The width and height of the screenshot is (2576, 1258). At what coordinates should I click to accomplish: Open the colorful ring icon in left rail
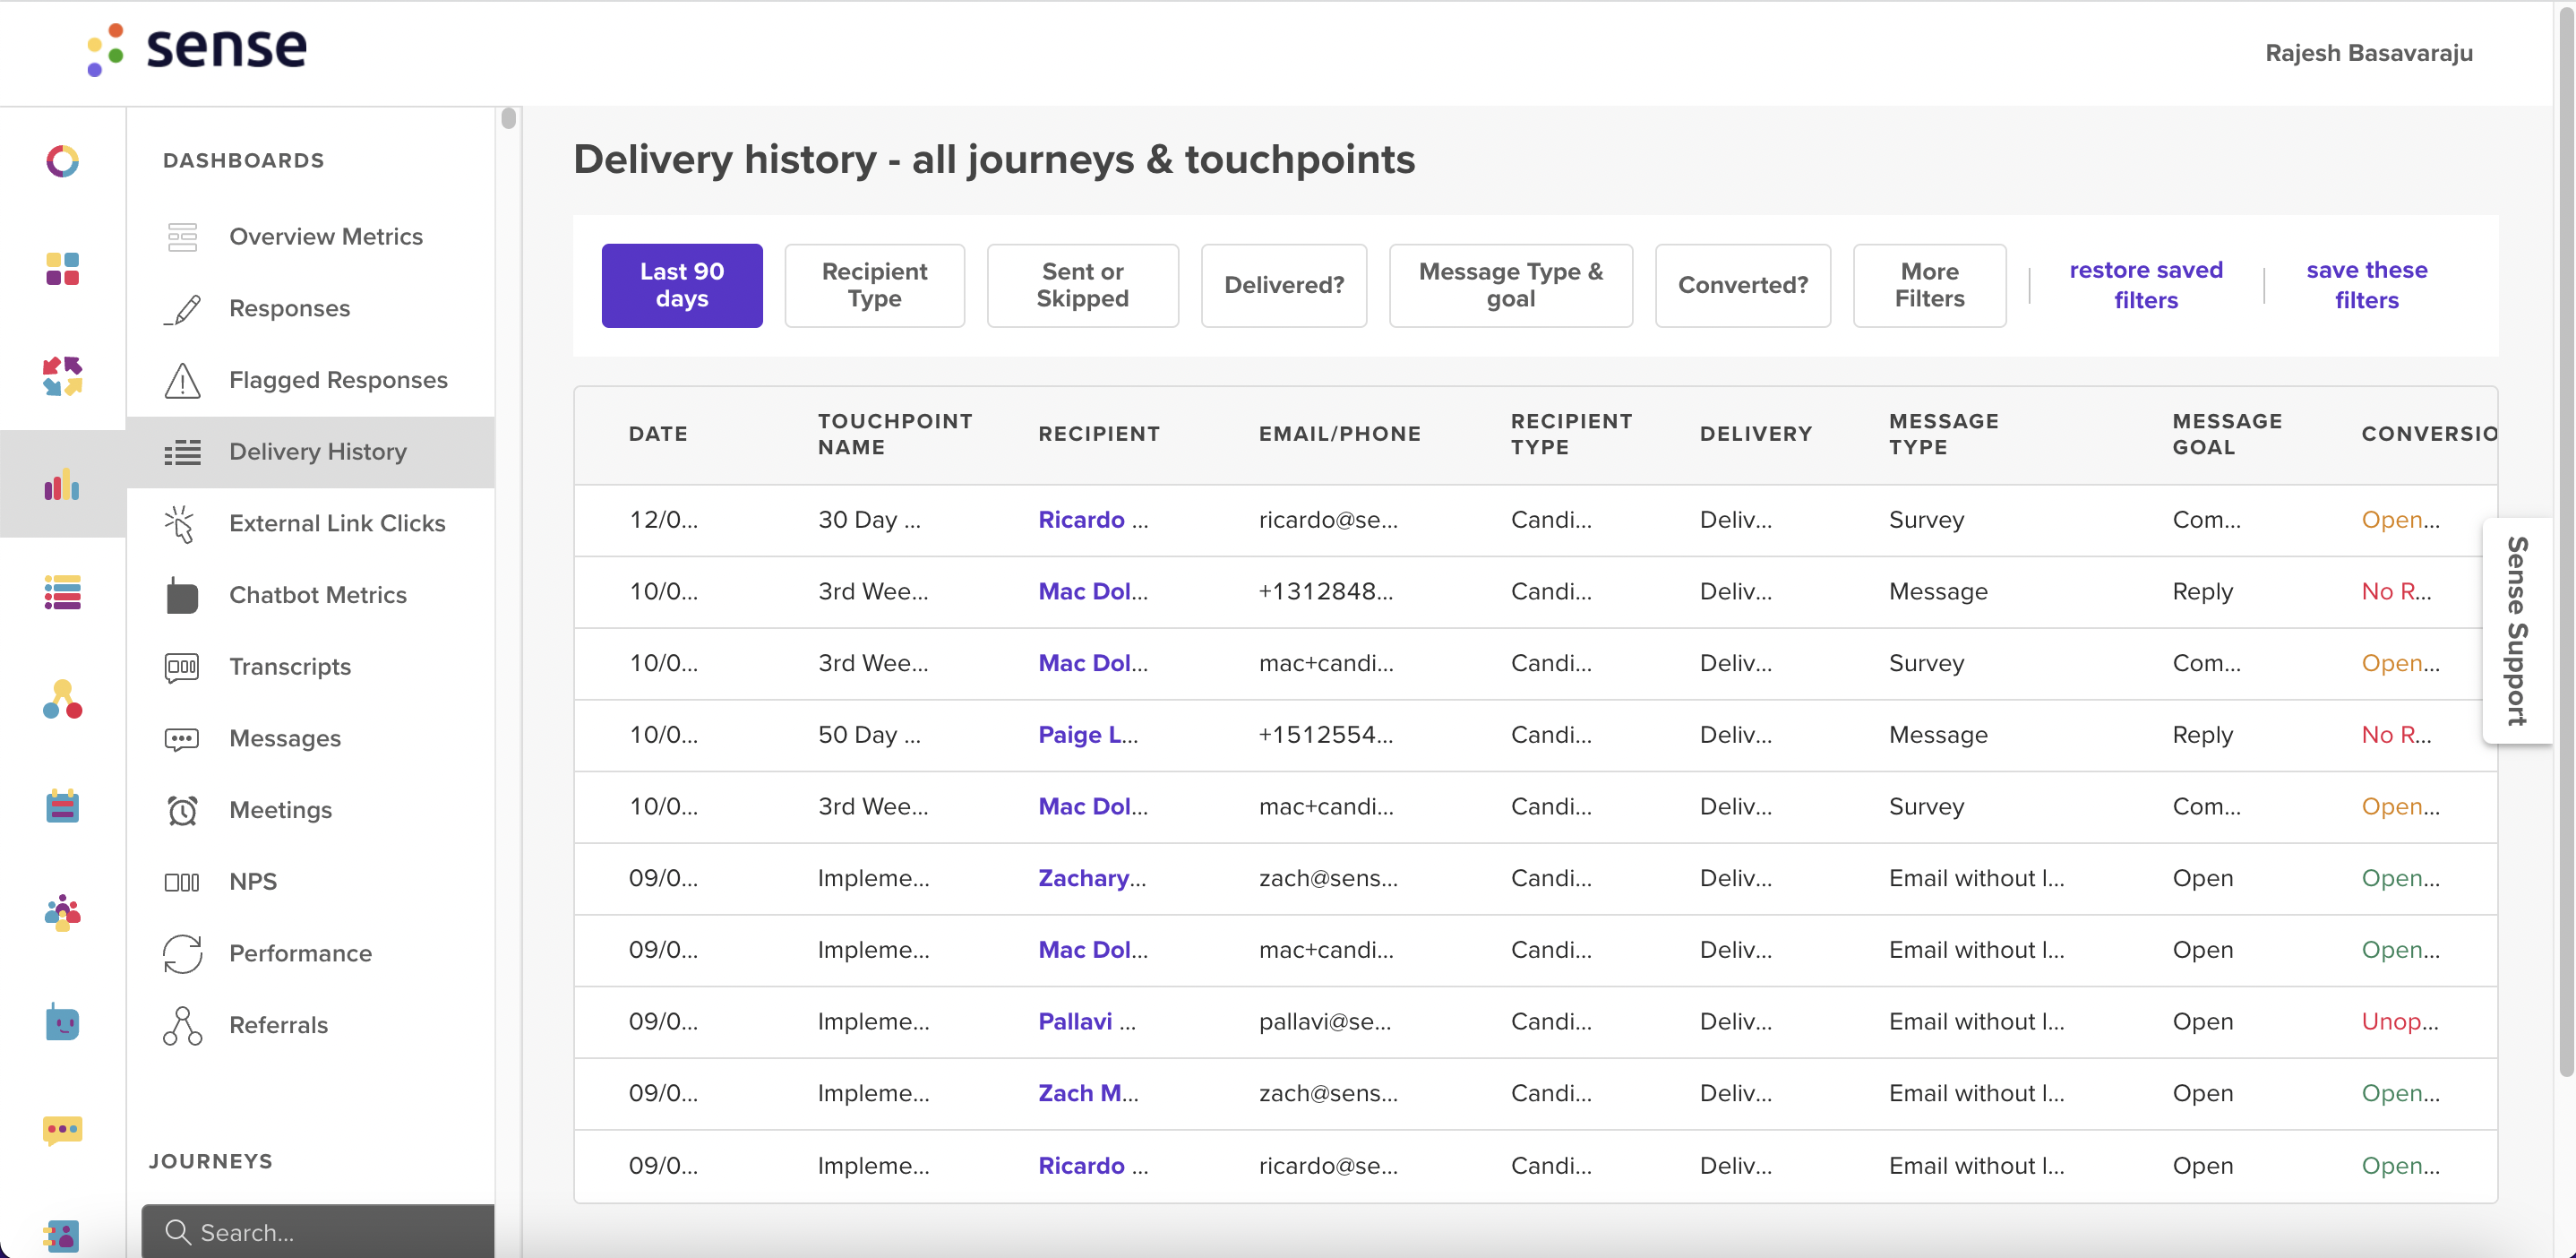coord(62,161)
